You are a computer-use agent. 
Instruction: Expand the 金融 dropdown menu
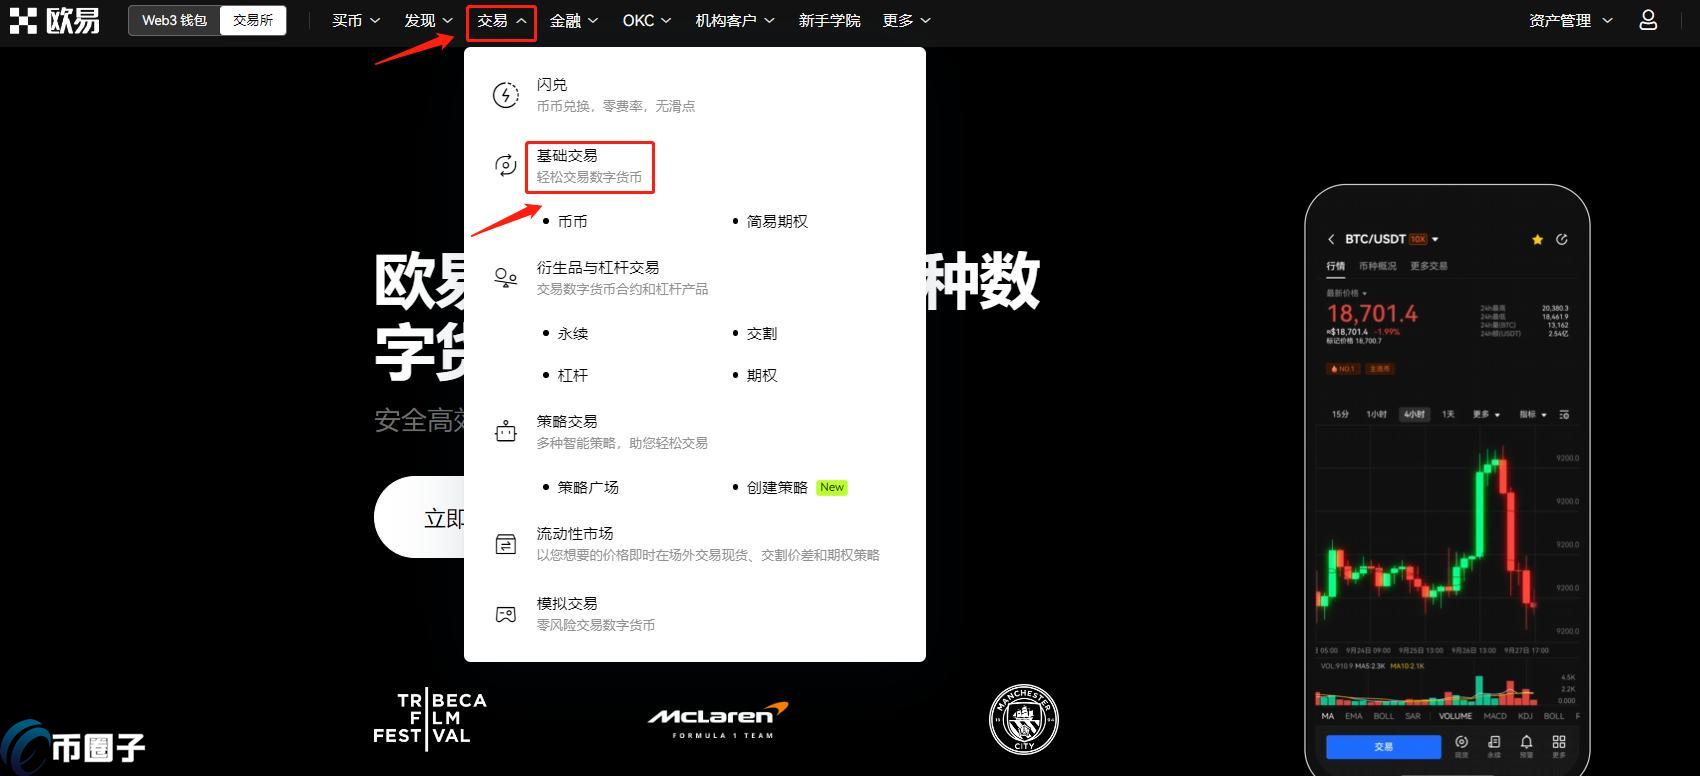pos(573,20)
